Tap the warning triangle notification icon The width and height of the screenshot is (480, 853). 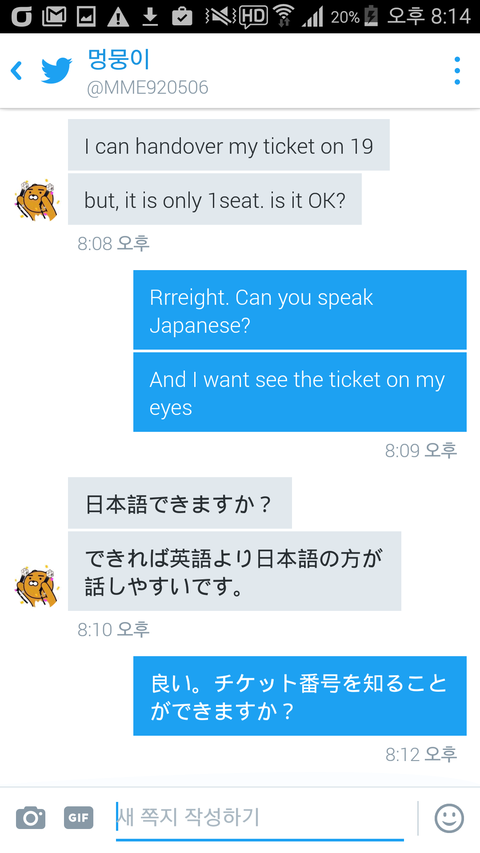coord(118,17)
